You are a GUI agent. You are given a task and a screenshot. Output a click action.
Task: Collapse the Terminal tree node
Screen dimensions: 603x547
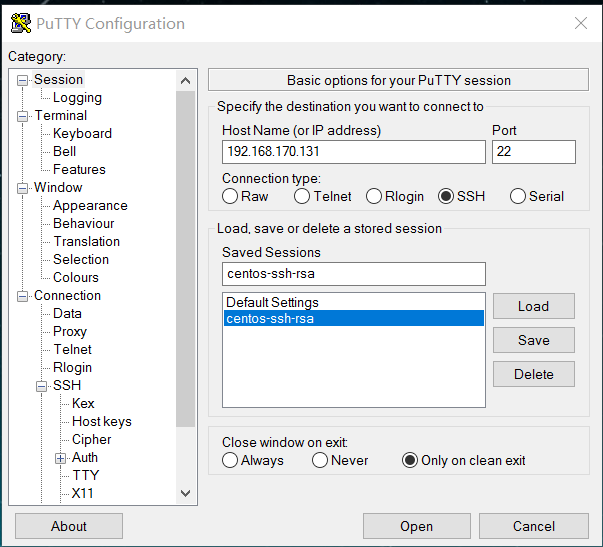(x=23, y=116)
